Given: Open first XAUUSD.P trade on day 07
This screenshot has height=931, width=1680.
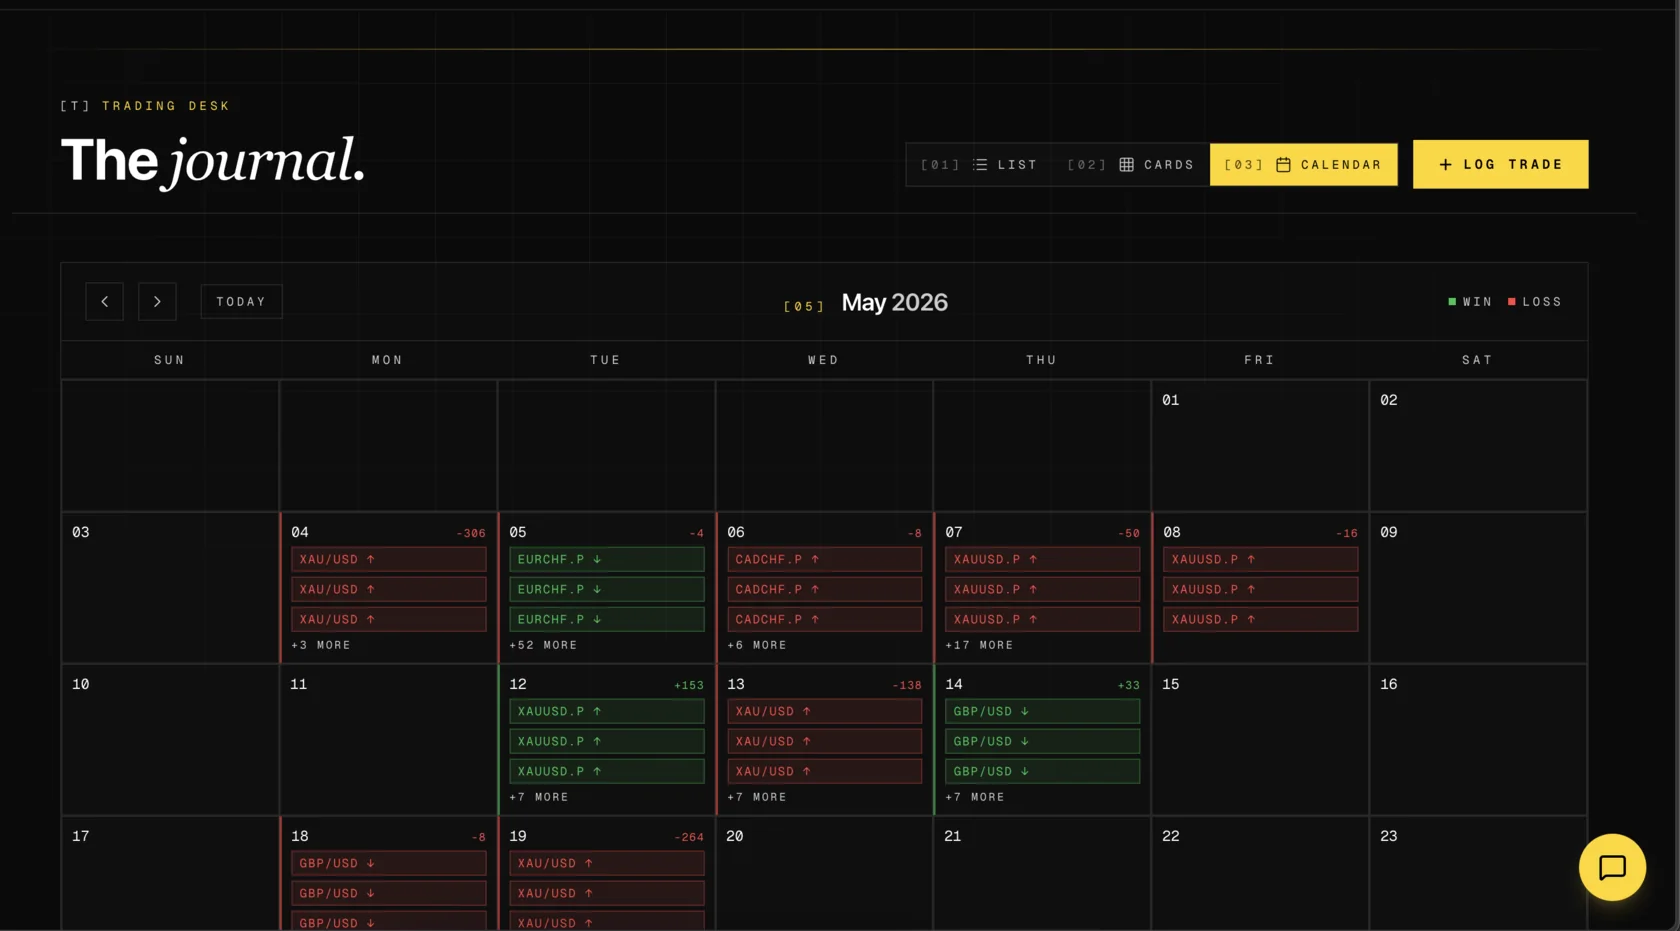Looking at the screenshot, I should (x=1042, y=560).
